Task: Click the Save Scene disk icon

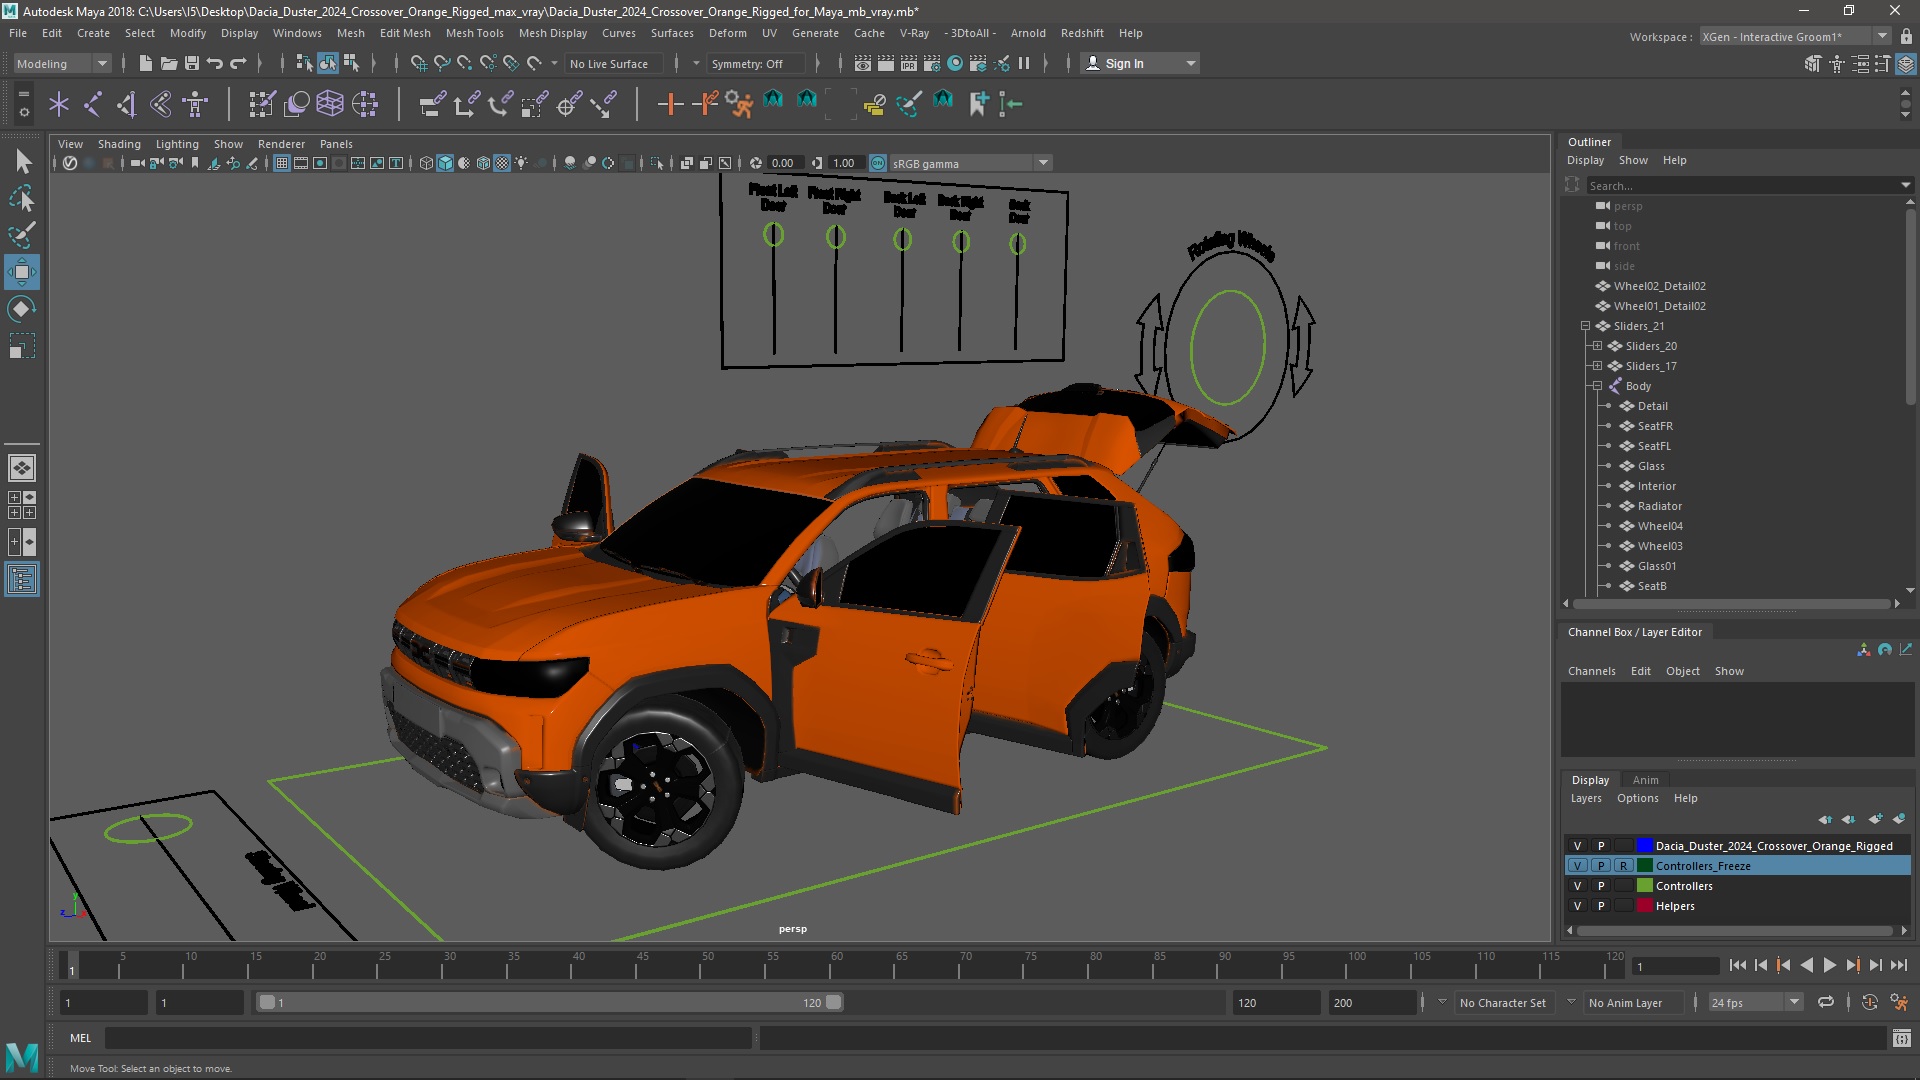Action: tap(192, 63)
